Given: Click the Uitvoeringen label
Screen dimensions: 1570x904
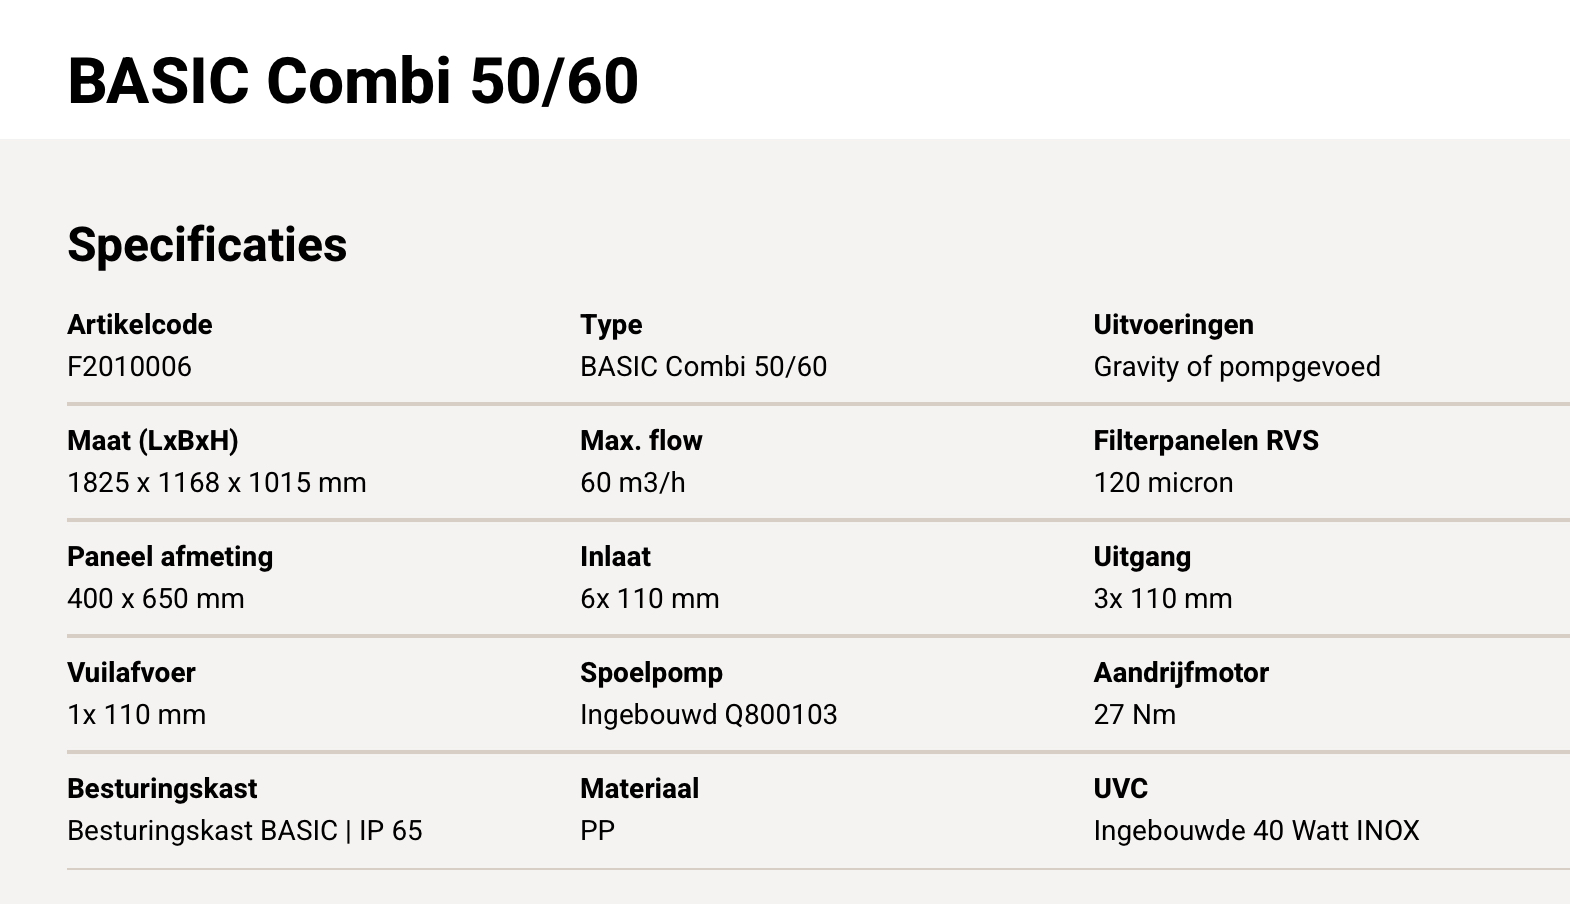Looking at the screenshot, I should [x=1173, y=324].
